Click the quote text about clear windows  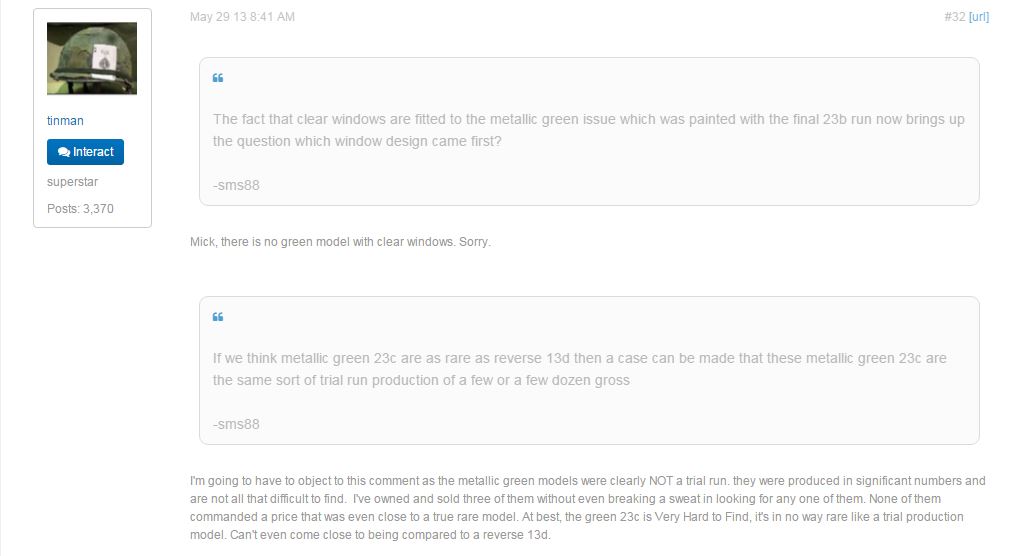pos(588,130)
